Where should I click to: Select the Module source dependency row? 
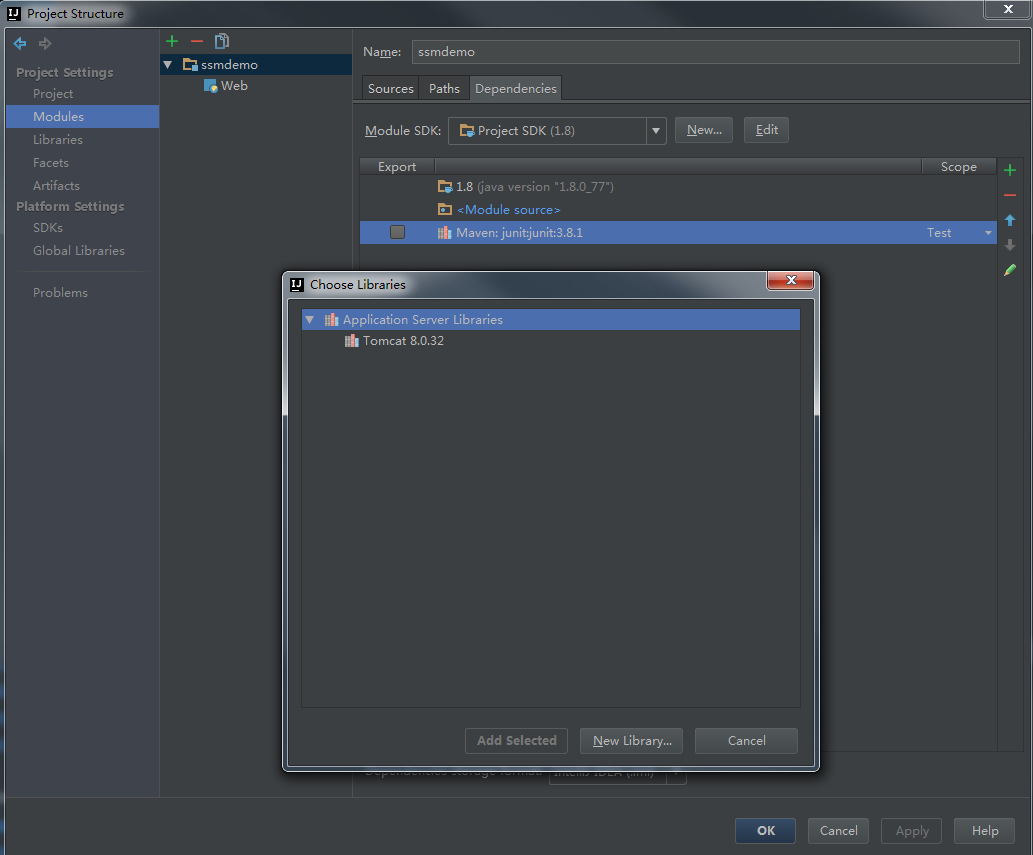[x=678, y=209]
